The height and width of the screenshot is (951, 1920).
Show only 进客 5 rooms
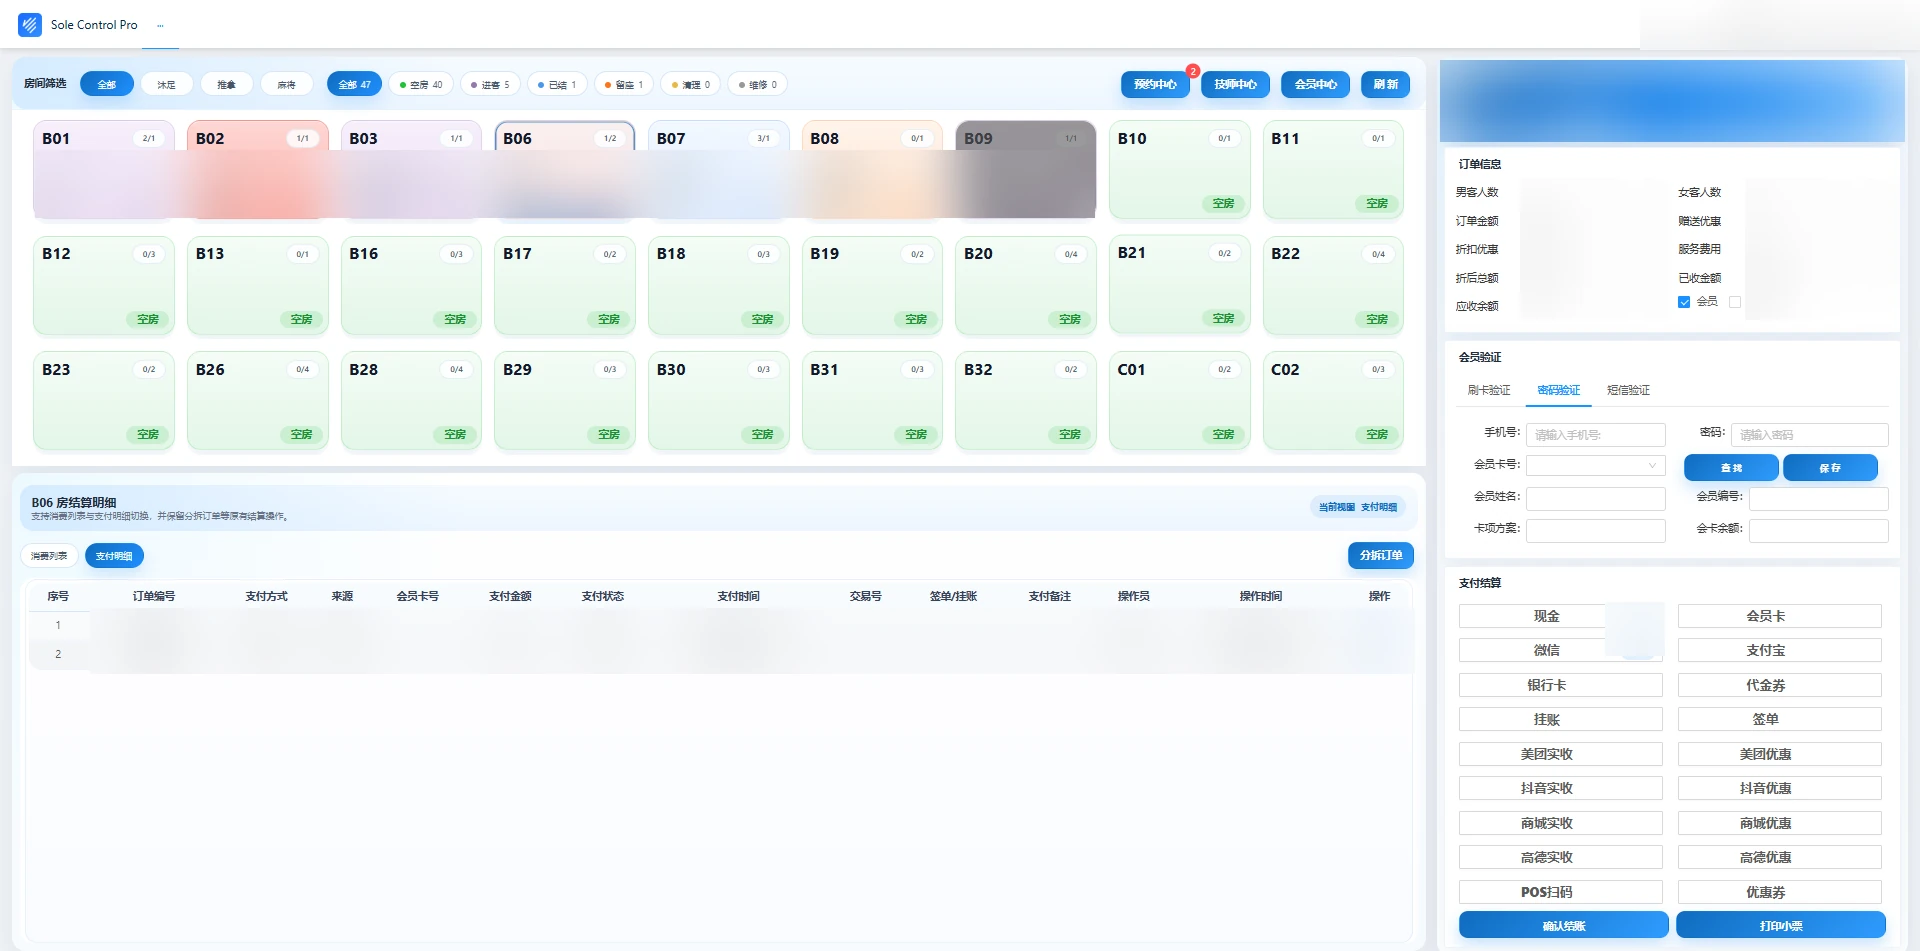coord(491,85)
